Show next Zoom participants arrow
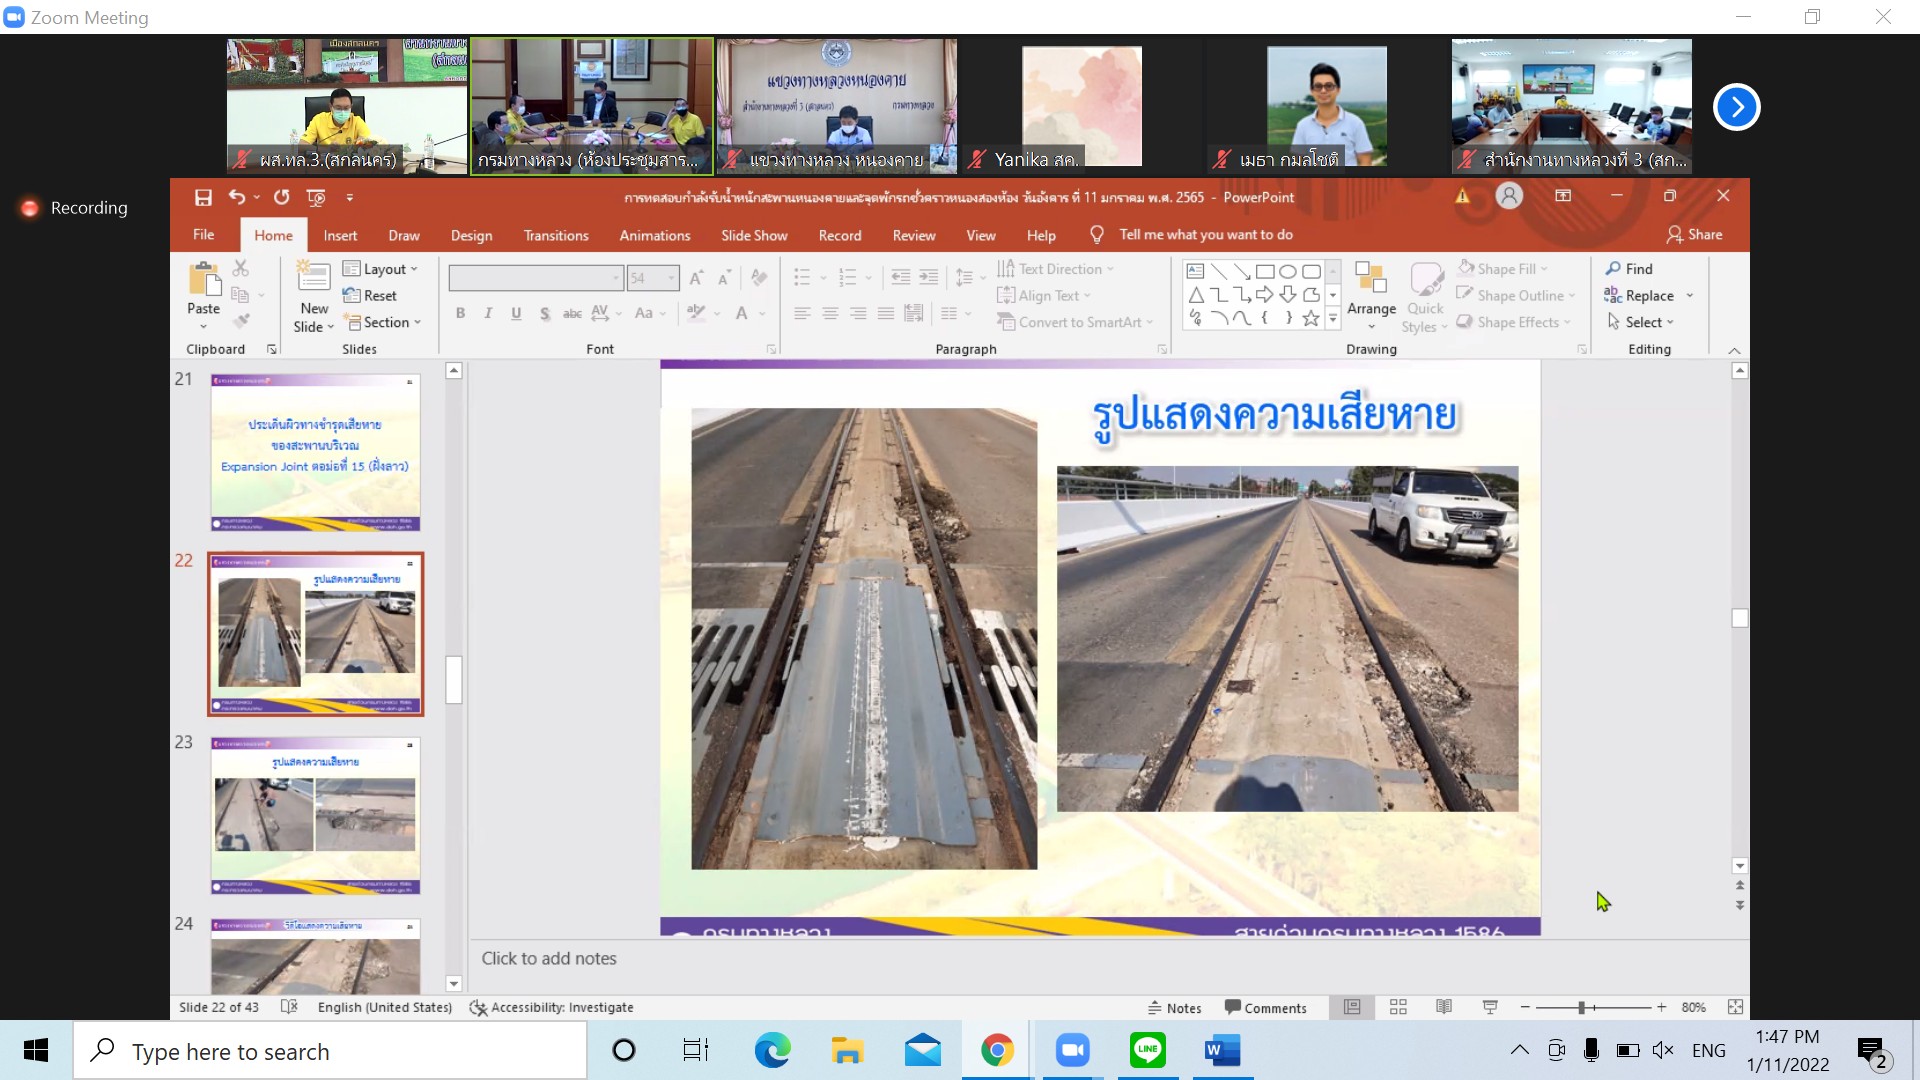This screenshot has height=1080, width=1920. (x=1736, y=107)
